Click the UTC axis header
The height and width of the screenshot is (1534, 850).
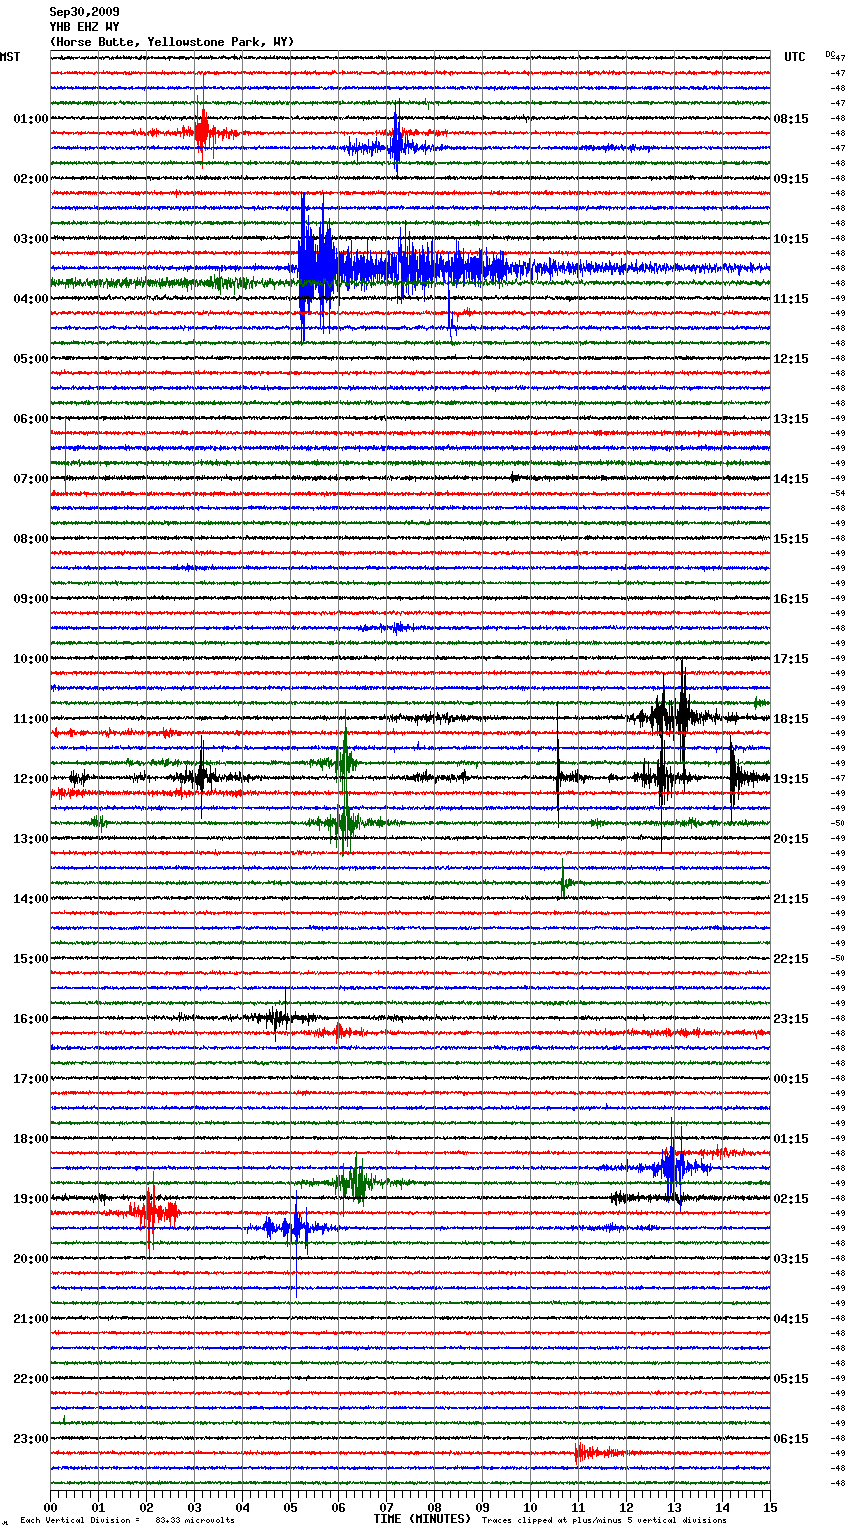tap(795, 57)
